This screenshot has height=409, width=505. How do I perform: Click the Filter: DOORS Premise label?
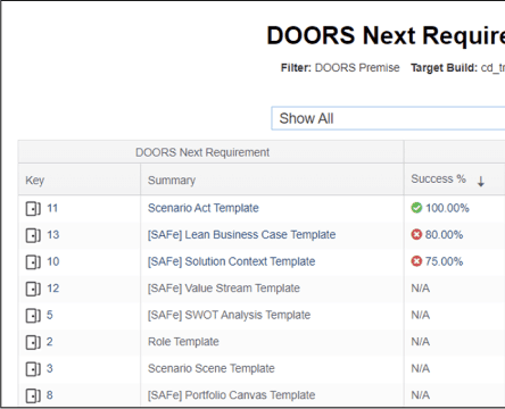point(340,68)
